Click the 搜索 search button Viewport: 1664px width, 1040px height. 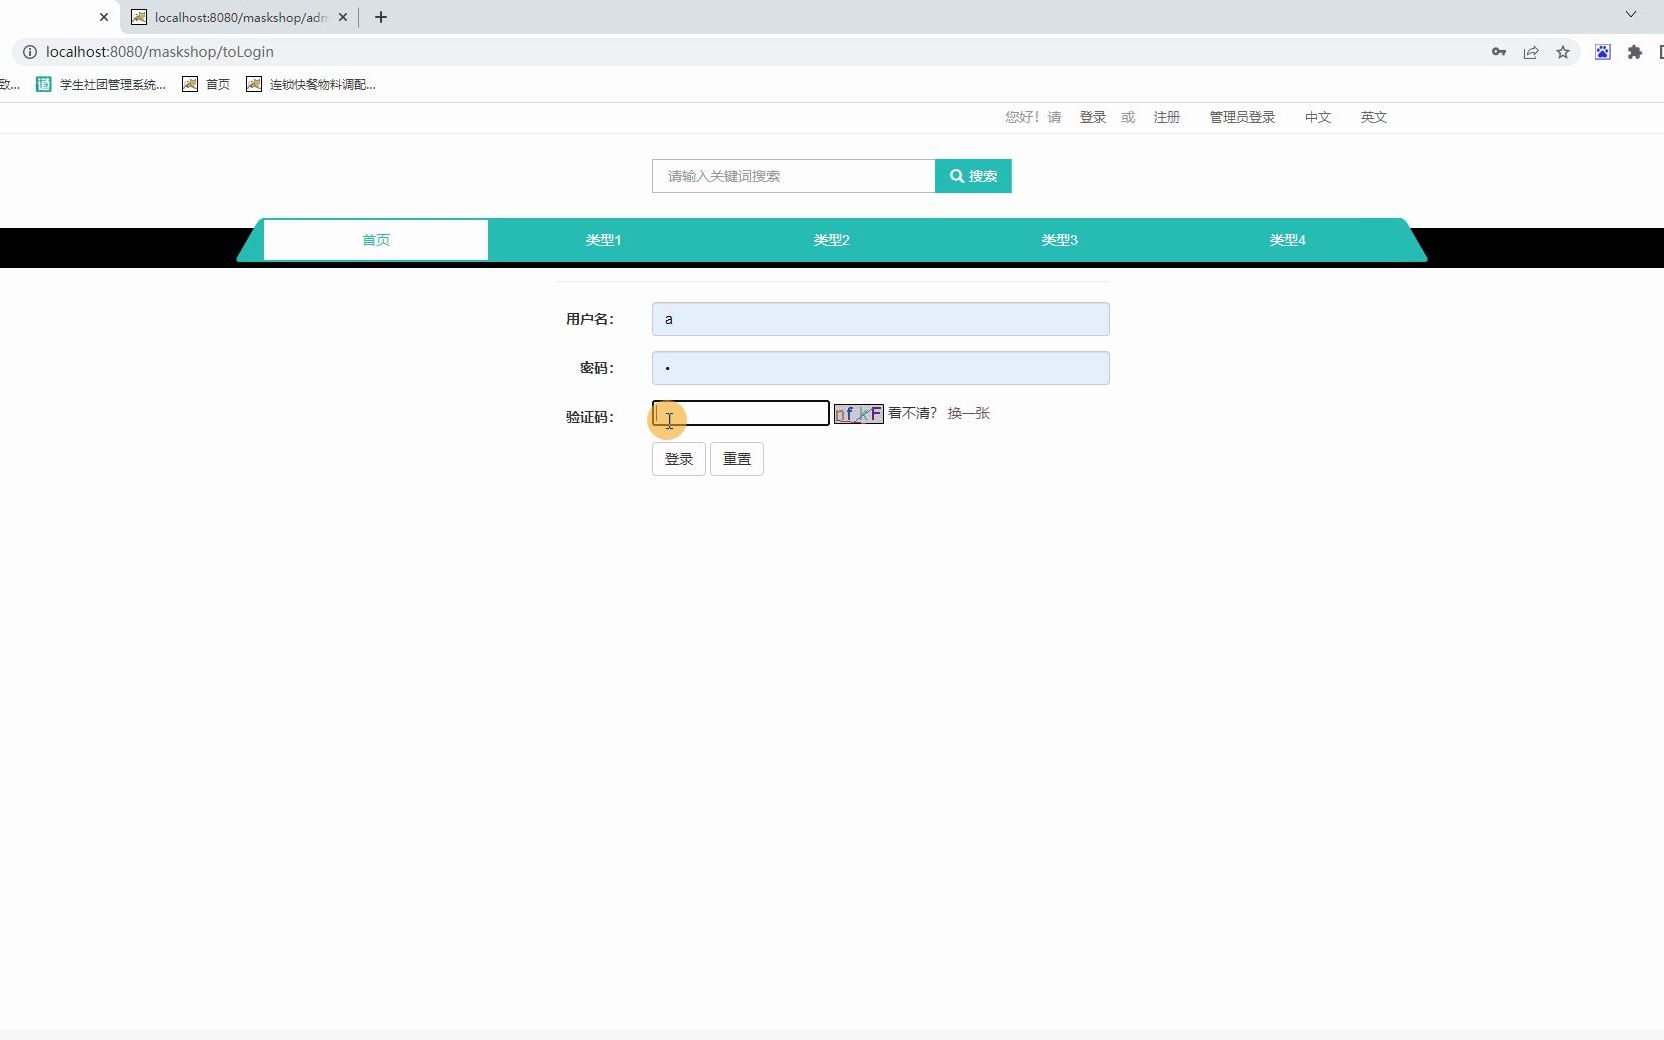click(x=973, y=176)
